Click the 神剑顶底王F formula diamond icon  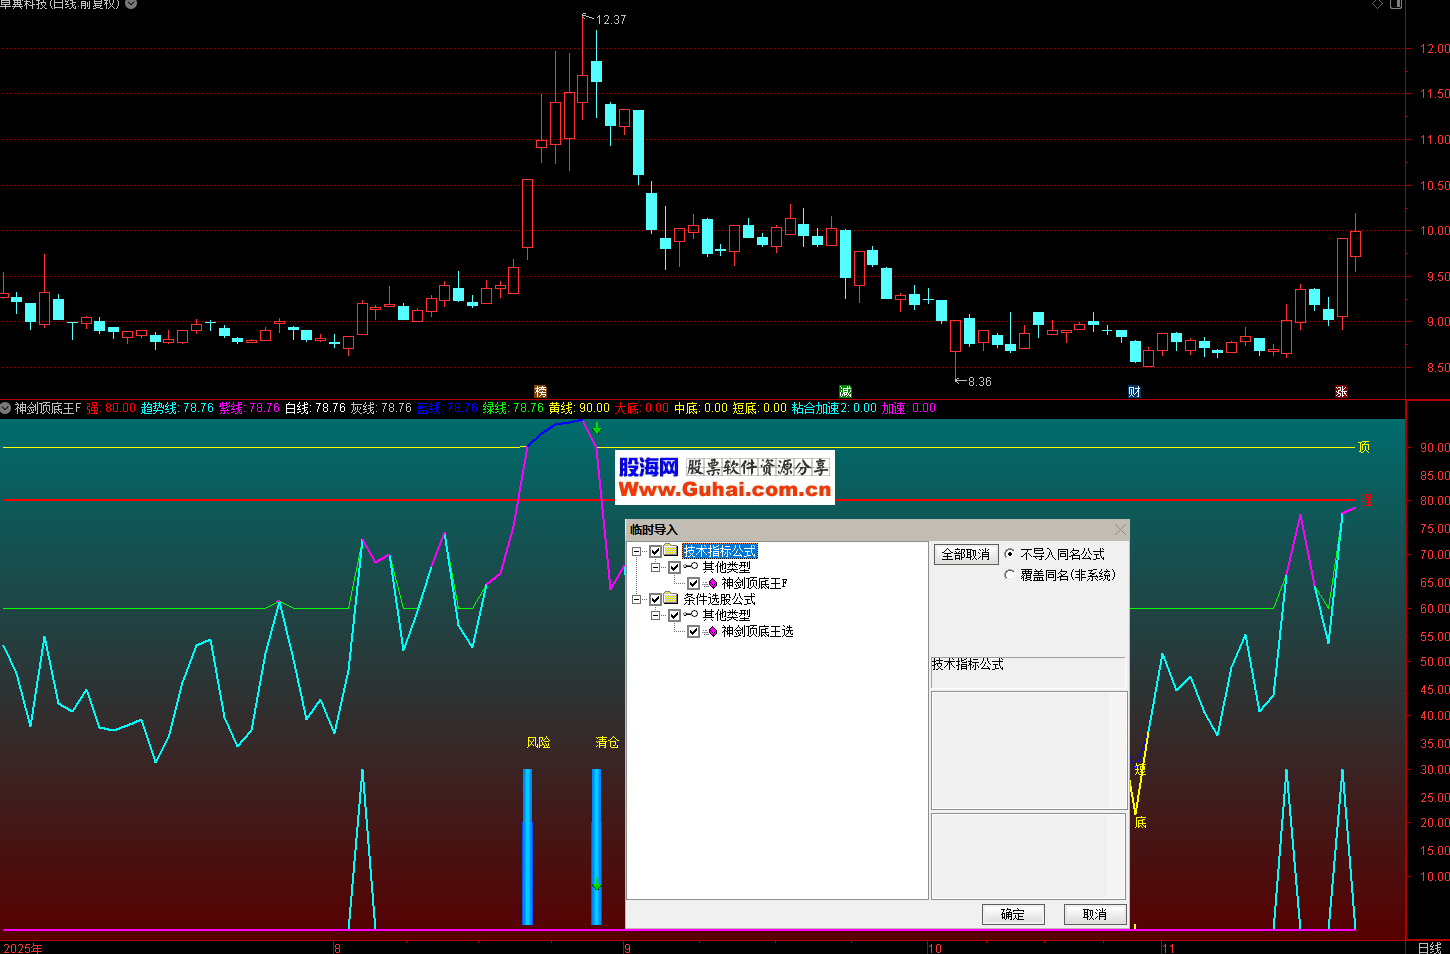click(x=712, y=584)
